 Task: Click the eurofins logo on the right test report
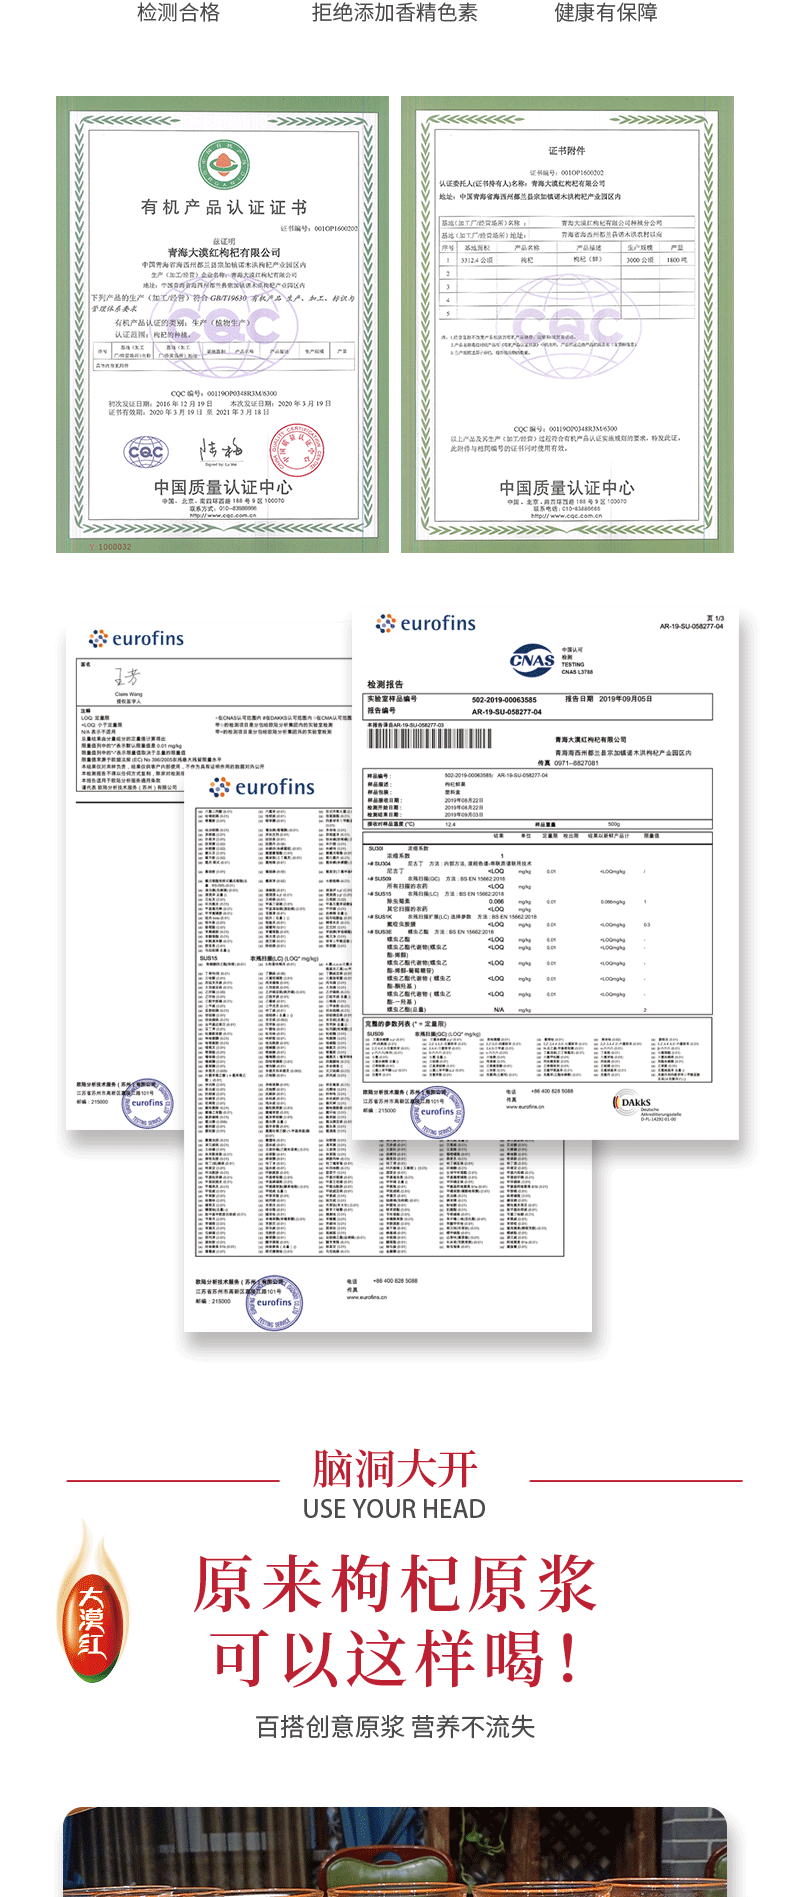click(426, 624)
